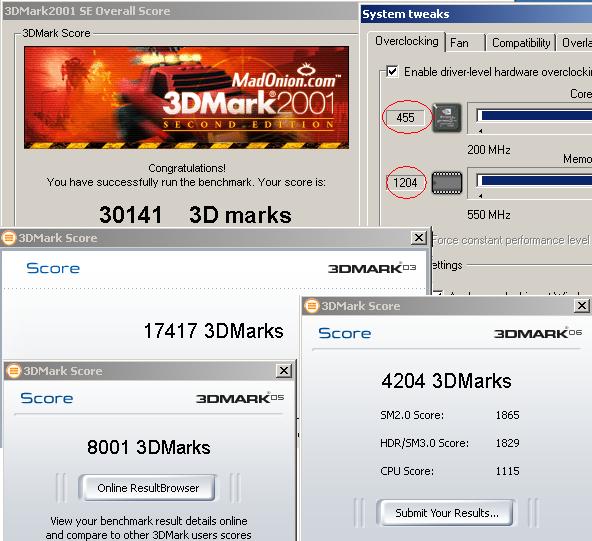The width and height of the screenshot is (592, 541).
Task: Switch to the Compatibility tab
Action: click(x=521, y=43)
